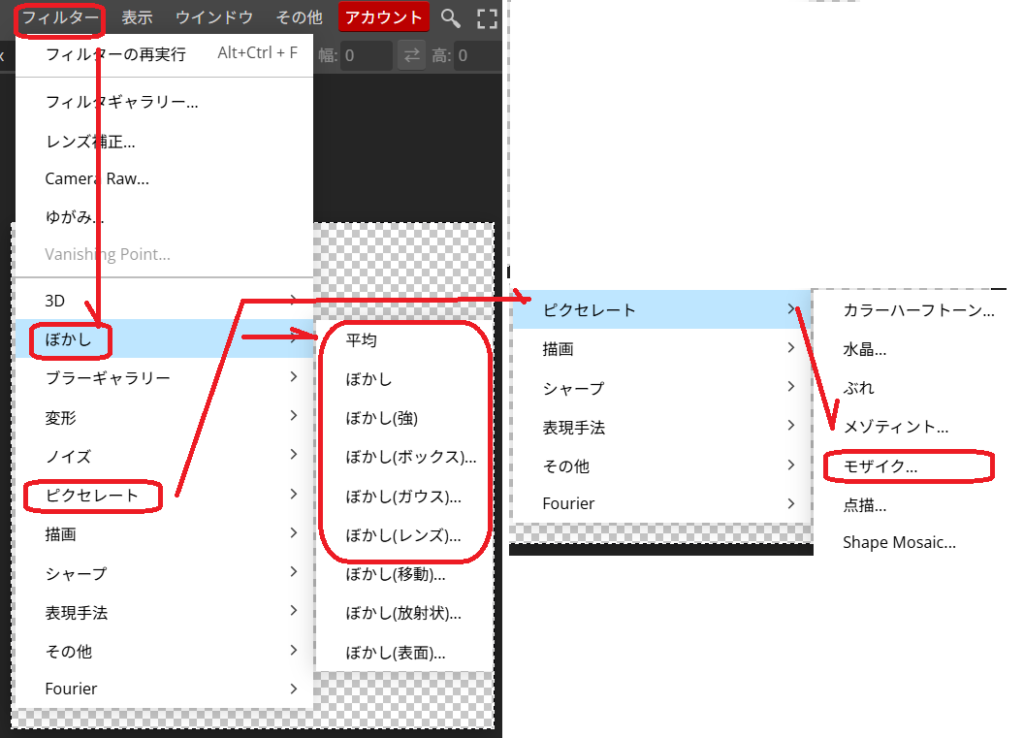Expand the ブラーギャラリー submenu
This screenshot has height=738, width=1024.
point(164,377)
